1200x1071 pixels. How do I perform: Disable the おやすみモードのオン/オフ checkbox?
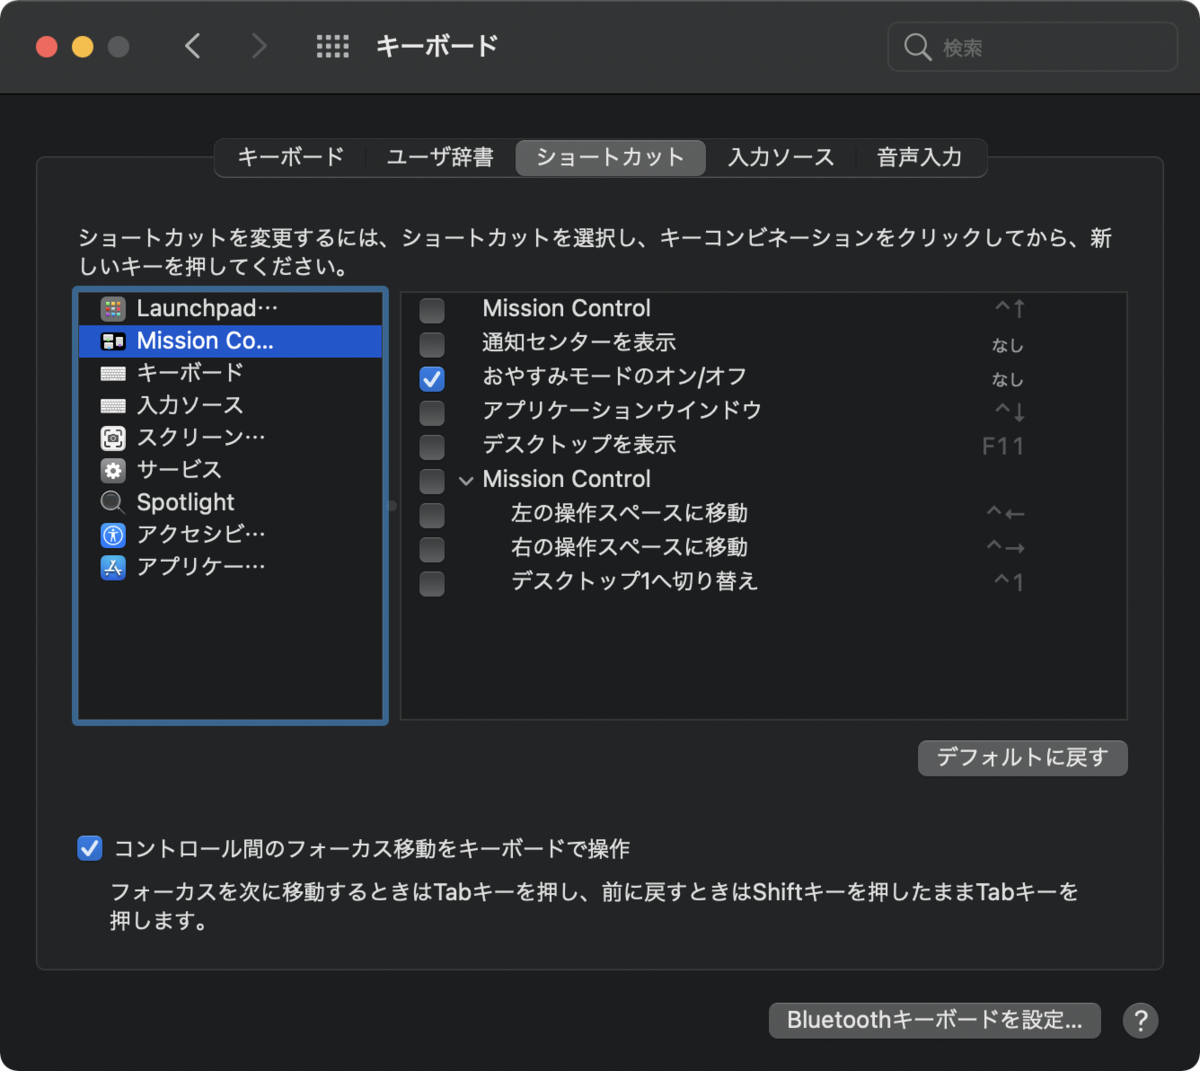click(431, 379)
